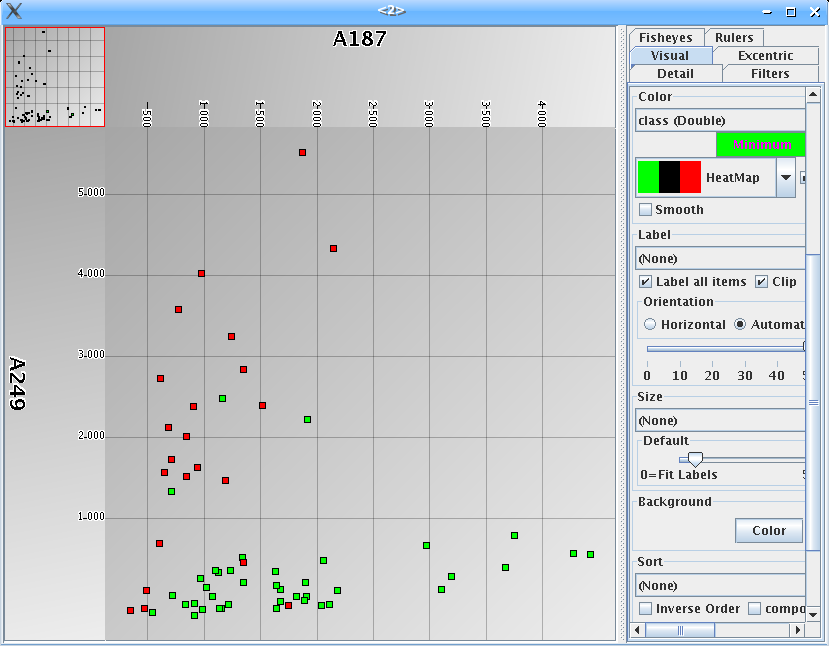Click the horizontal scrollbar thumb of panel
The height and width of the screenshot is (646, 829).
click(680, 630)
